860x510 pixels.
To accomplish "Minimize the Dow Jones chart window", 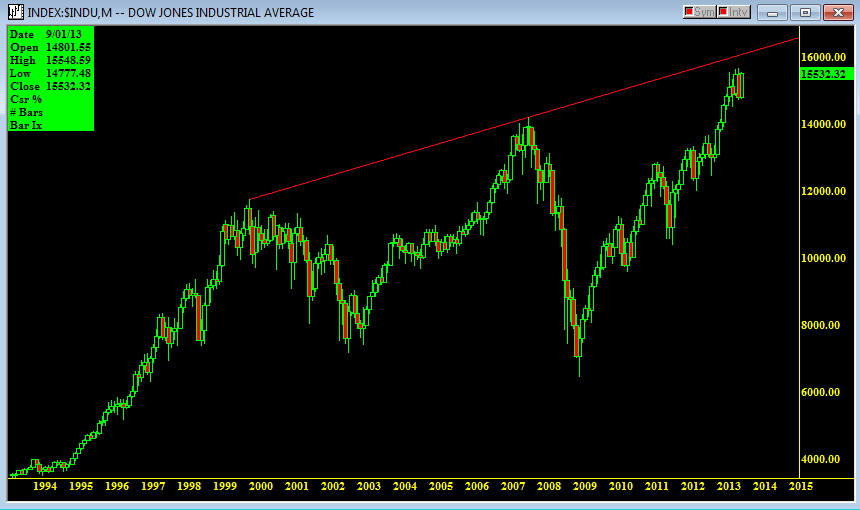I will [772, 12].
